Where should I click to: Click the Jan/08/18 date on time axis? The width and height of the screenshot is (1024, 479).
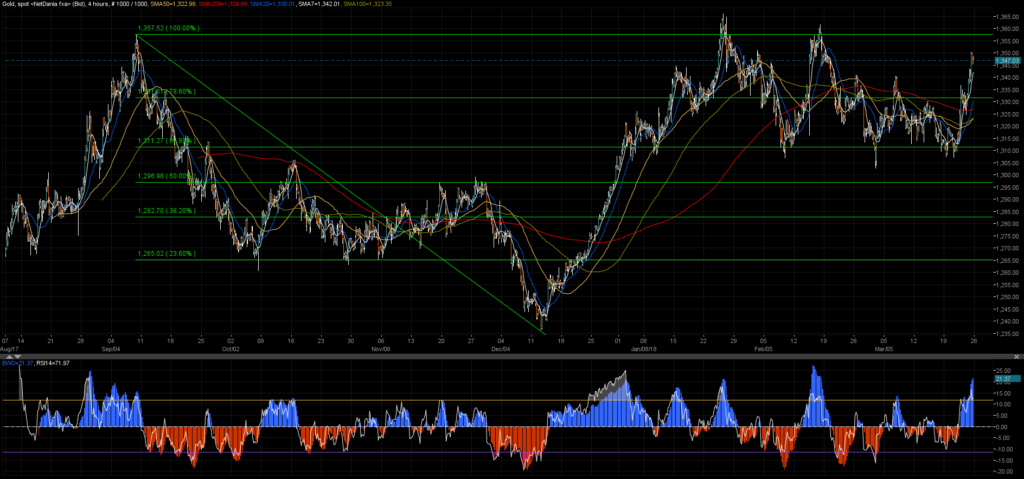coord(642,349)
